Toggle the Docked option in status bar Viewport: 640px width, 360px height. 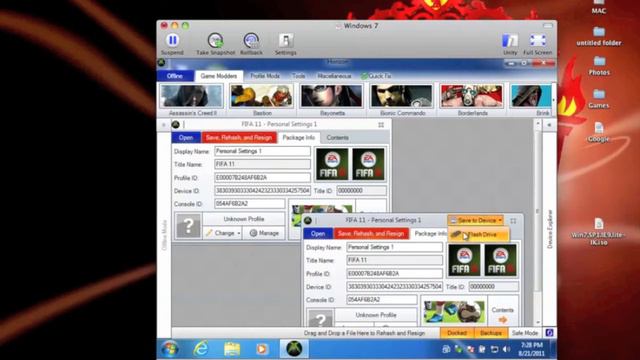click(x=457, y=333)
